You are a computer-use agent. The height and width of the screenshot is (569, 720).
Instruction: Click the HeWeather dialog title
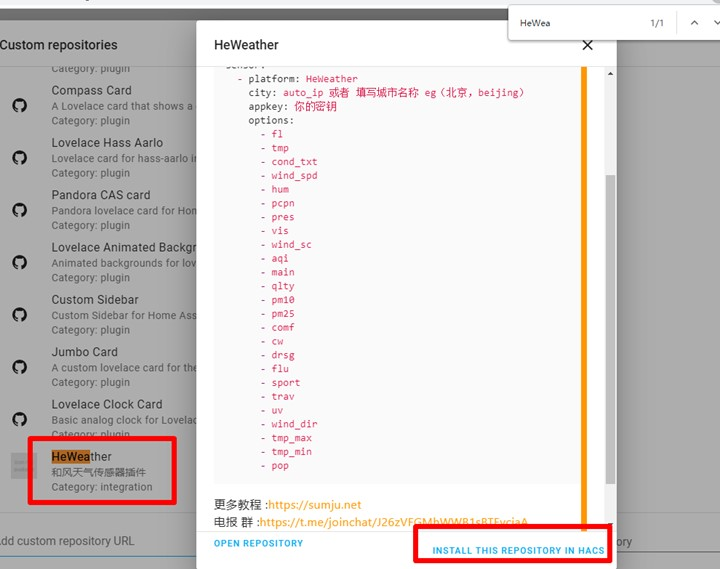246,45
